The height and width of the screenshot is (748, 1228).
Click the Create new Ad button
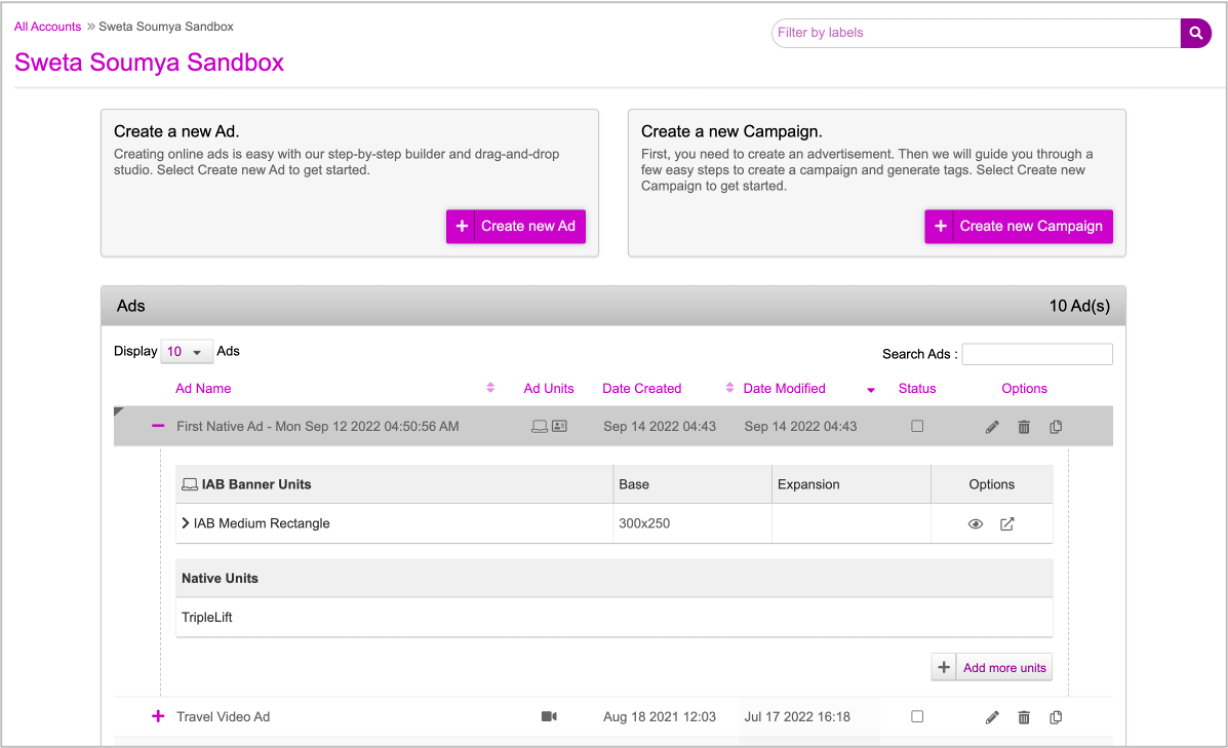click(516, 226)
